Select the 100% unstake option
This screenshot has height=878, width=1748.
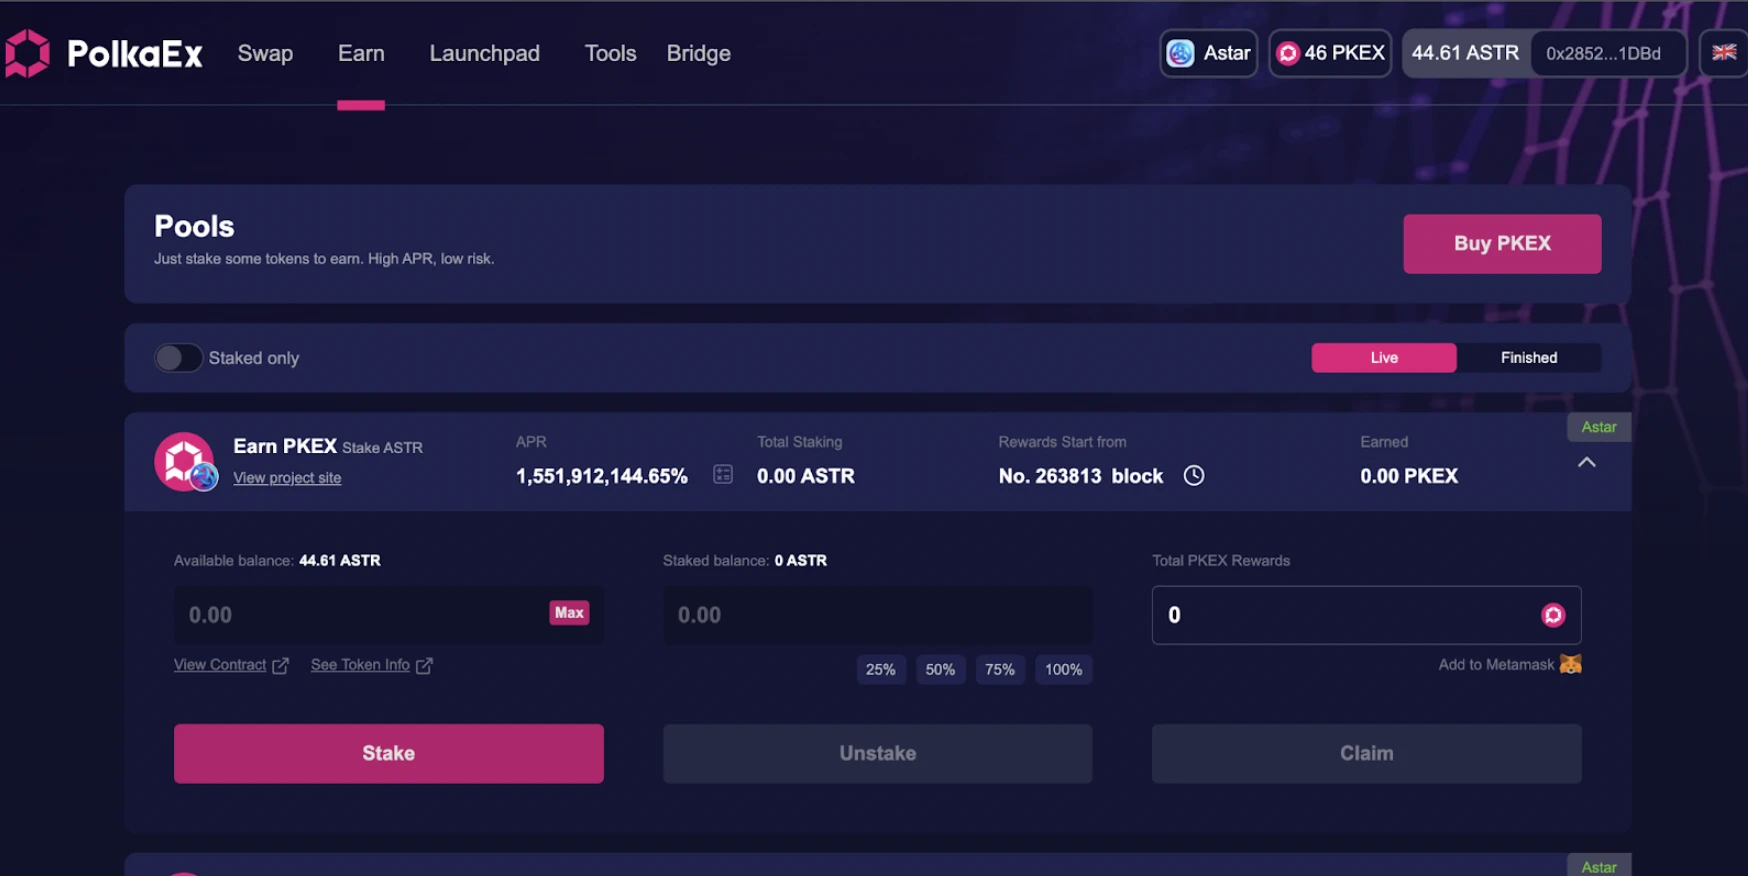coord(1064,670)
